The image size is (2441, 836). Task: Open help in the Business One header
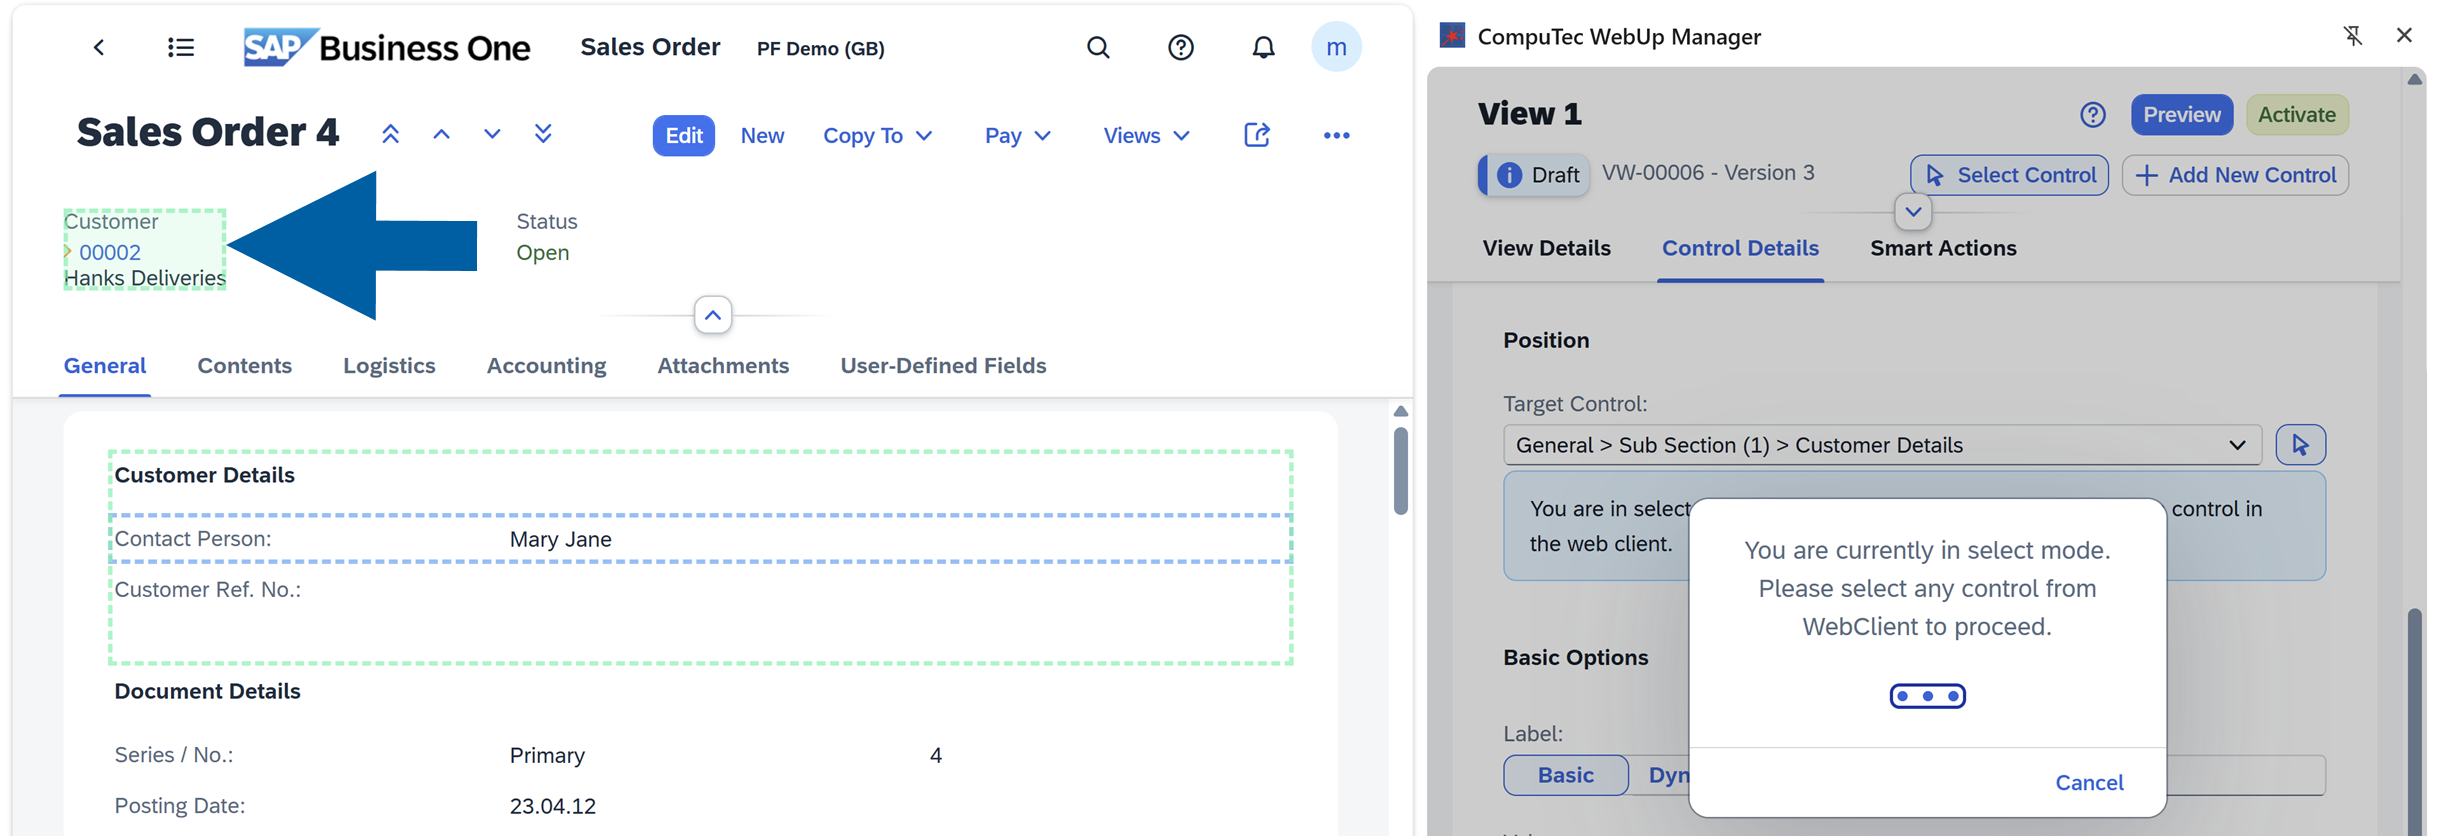[1181, 47]
